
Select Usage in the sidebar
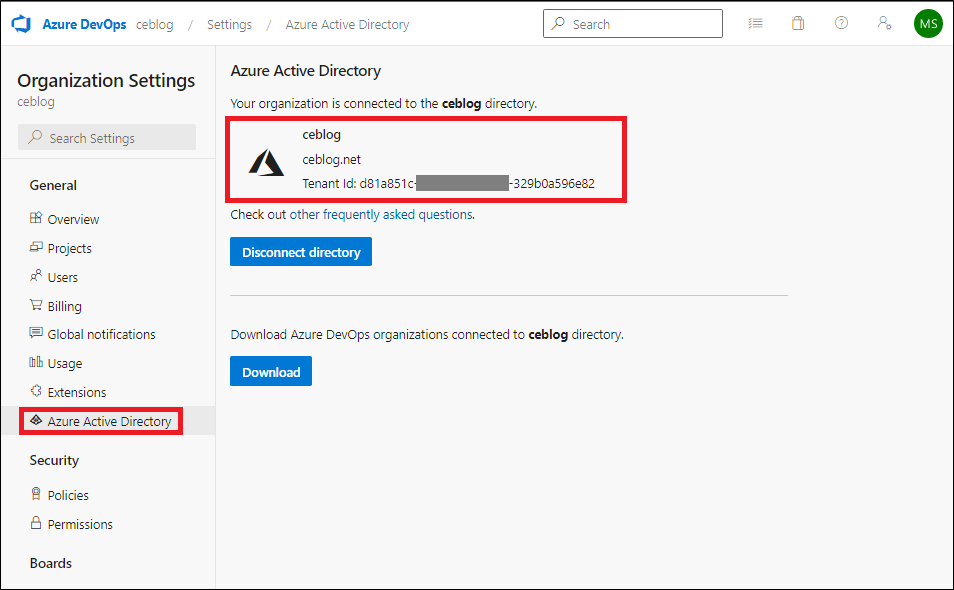[64, 363]
